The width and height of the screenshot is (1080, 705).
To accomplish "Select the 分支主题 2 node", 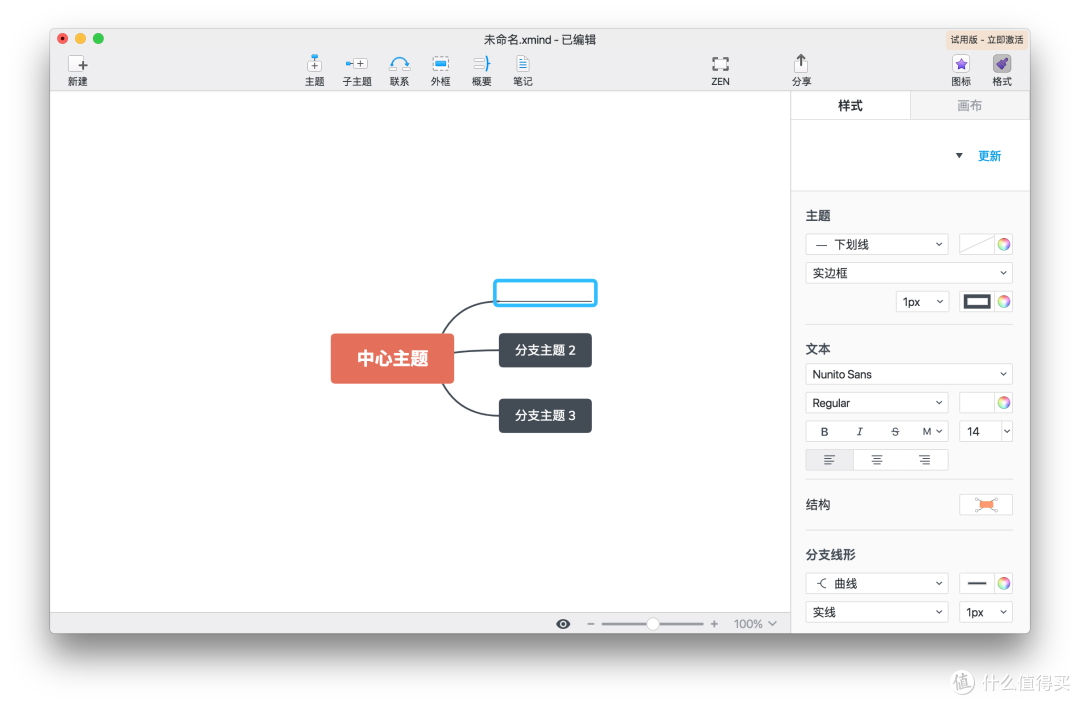I will 545,350.
